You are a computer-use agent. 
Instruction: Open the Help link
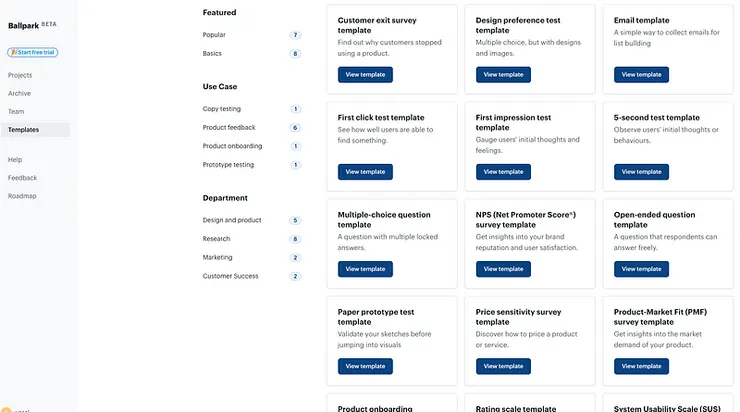click(x=15, y=159)
